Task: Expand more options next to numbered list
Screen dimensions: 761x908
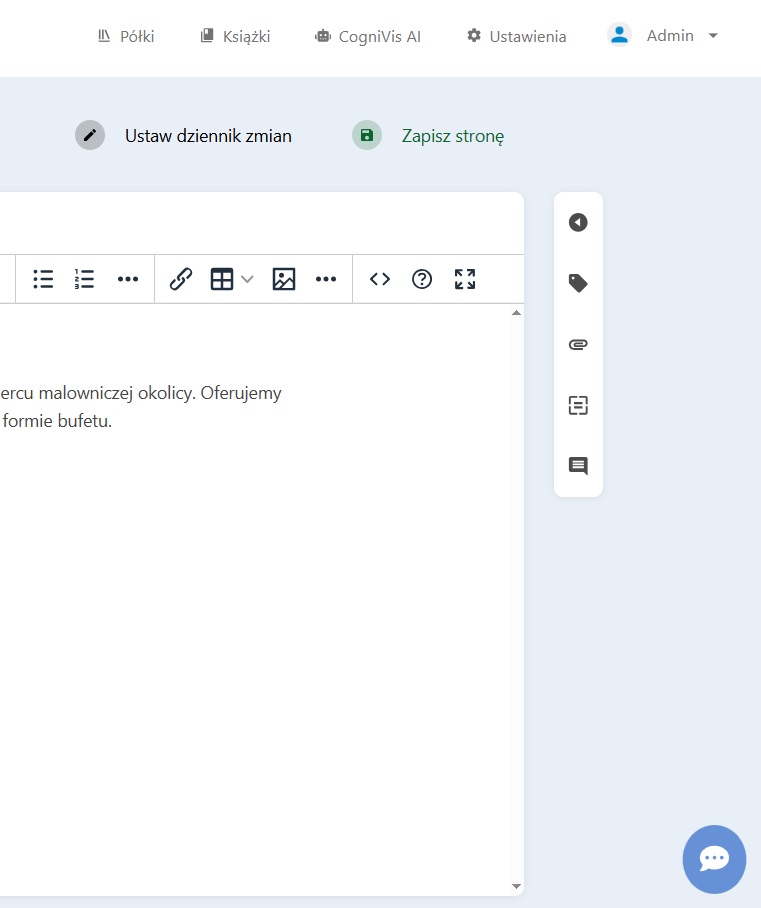Action: point(128,279)
